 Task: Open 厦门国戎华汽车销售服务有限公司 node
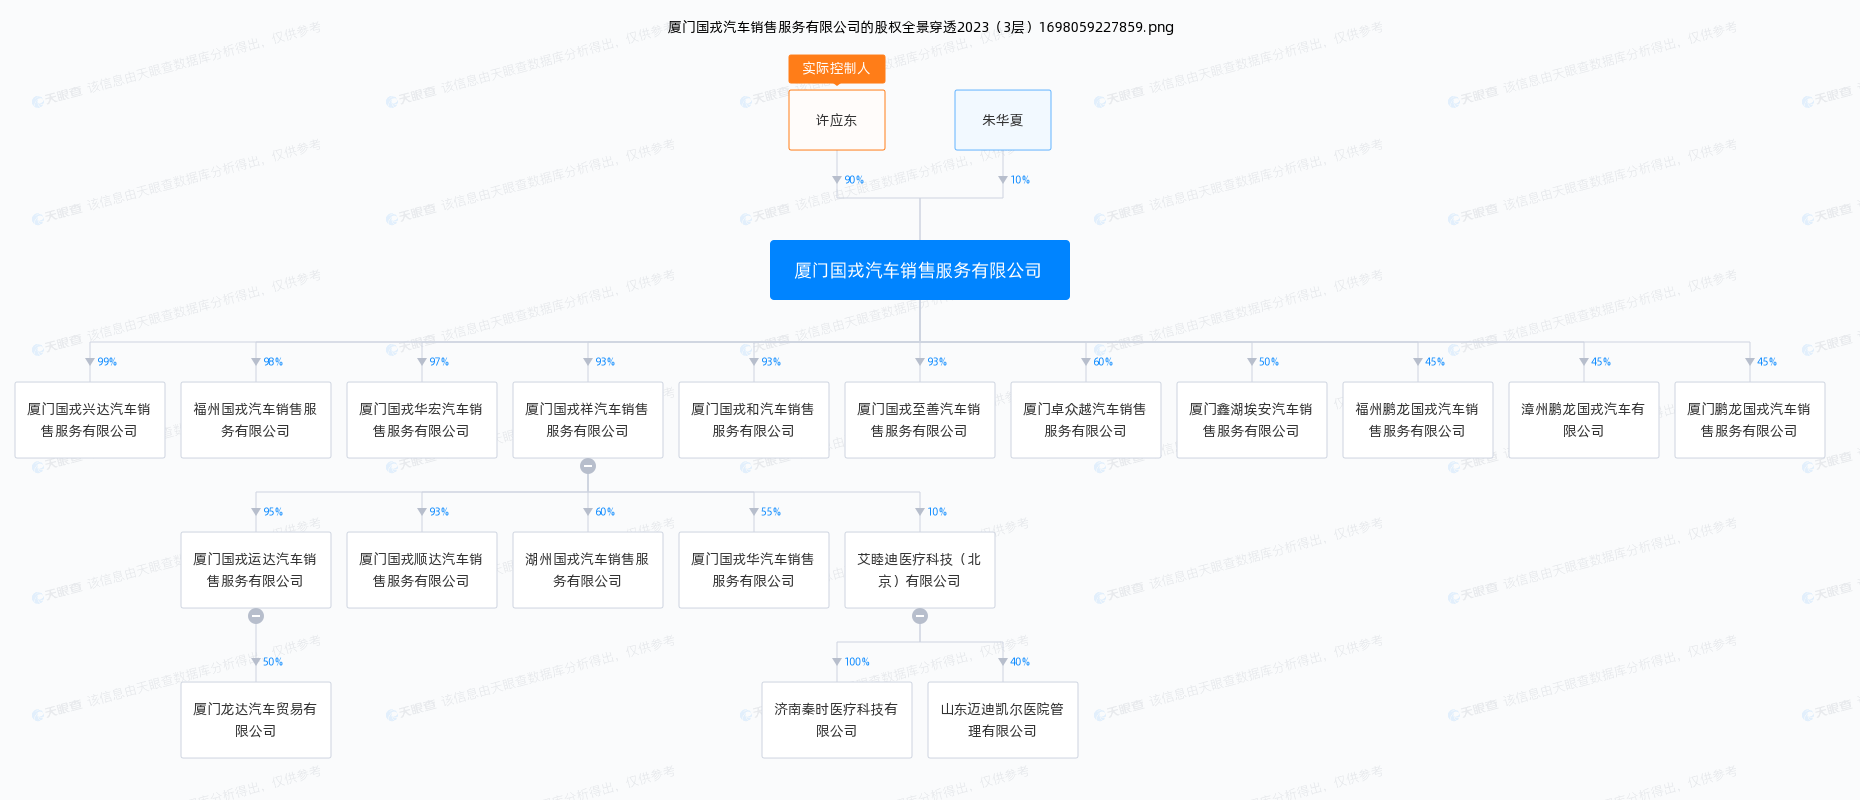click(754, 570)
